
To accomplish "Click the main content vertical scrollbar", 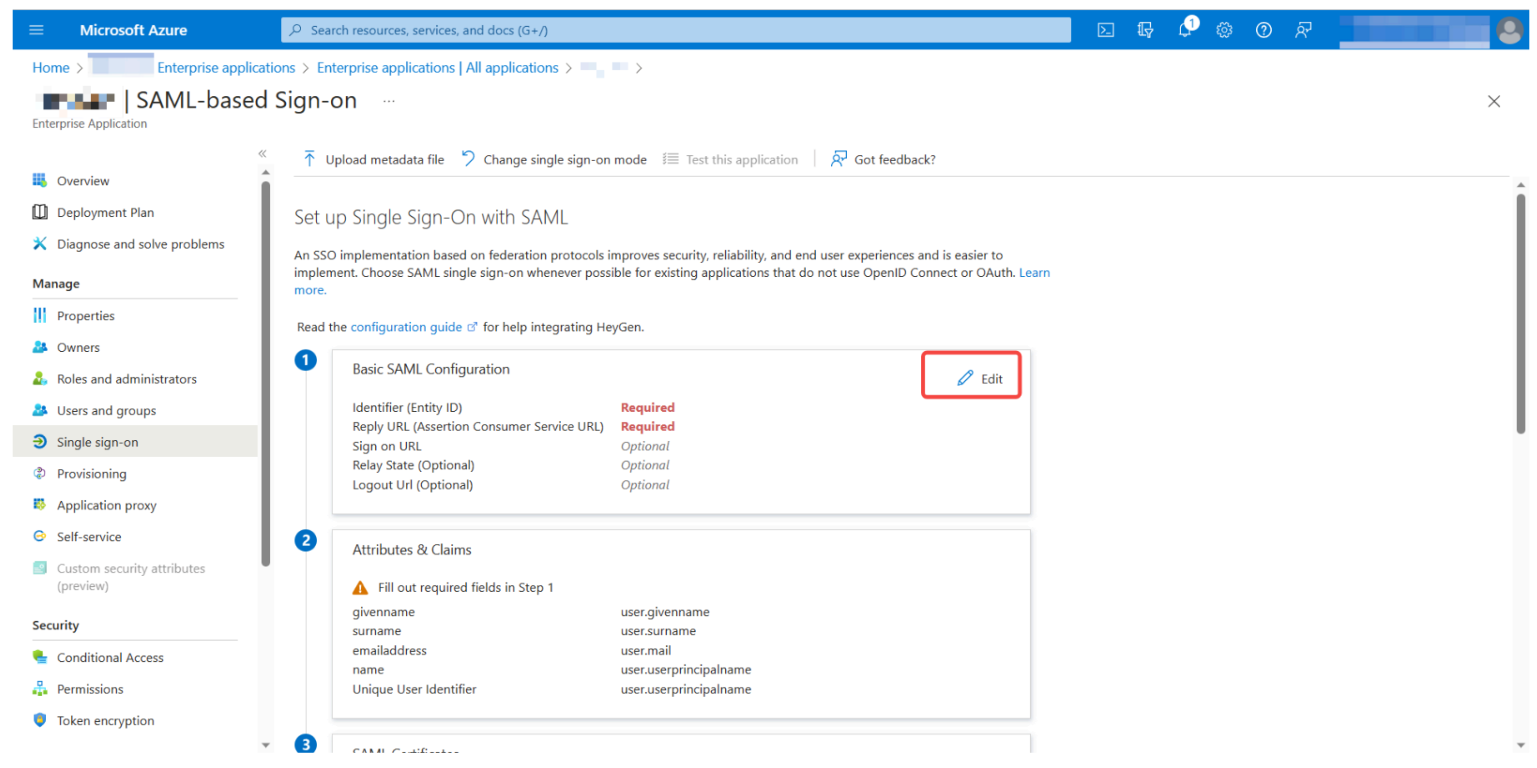I will (1521, 312).
